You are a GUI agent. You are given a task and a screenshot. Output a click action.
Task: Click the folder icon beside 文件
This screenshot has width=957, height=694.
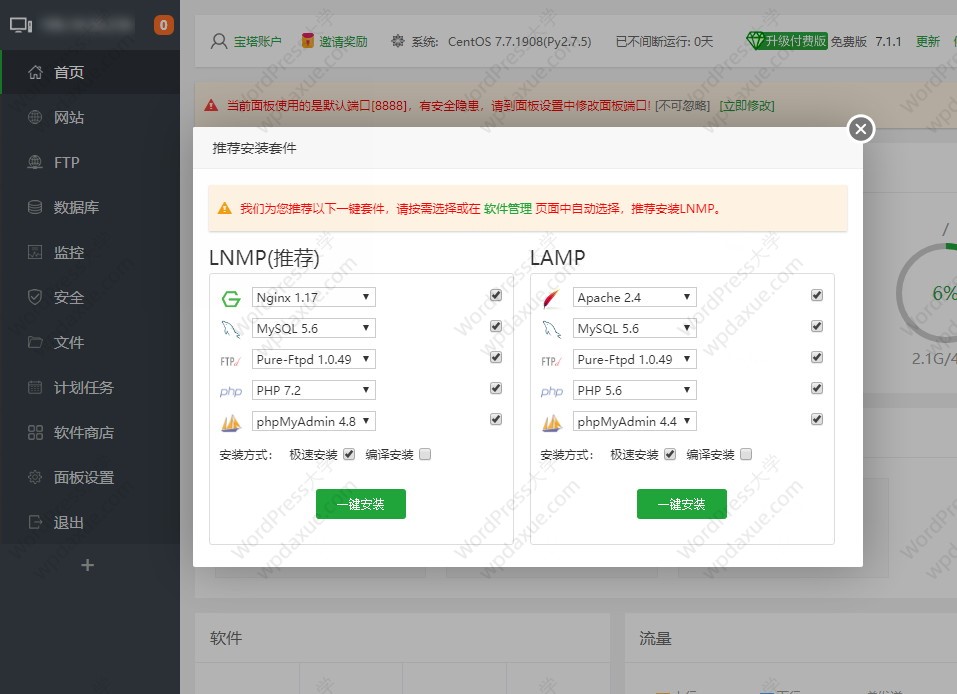point(35,342)
